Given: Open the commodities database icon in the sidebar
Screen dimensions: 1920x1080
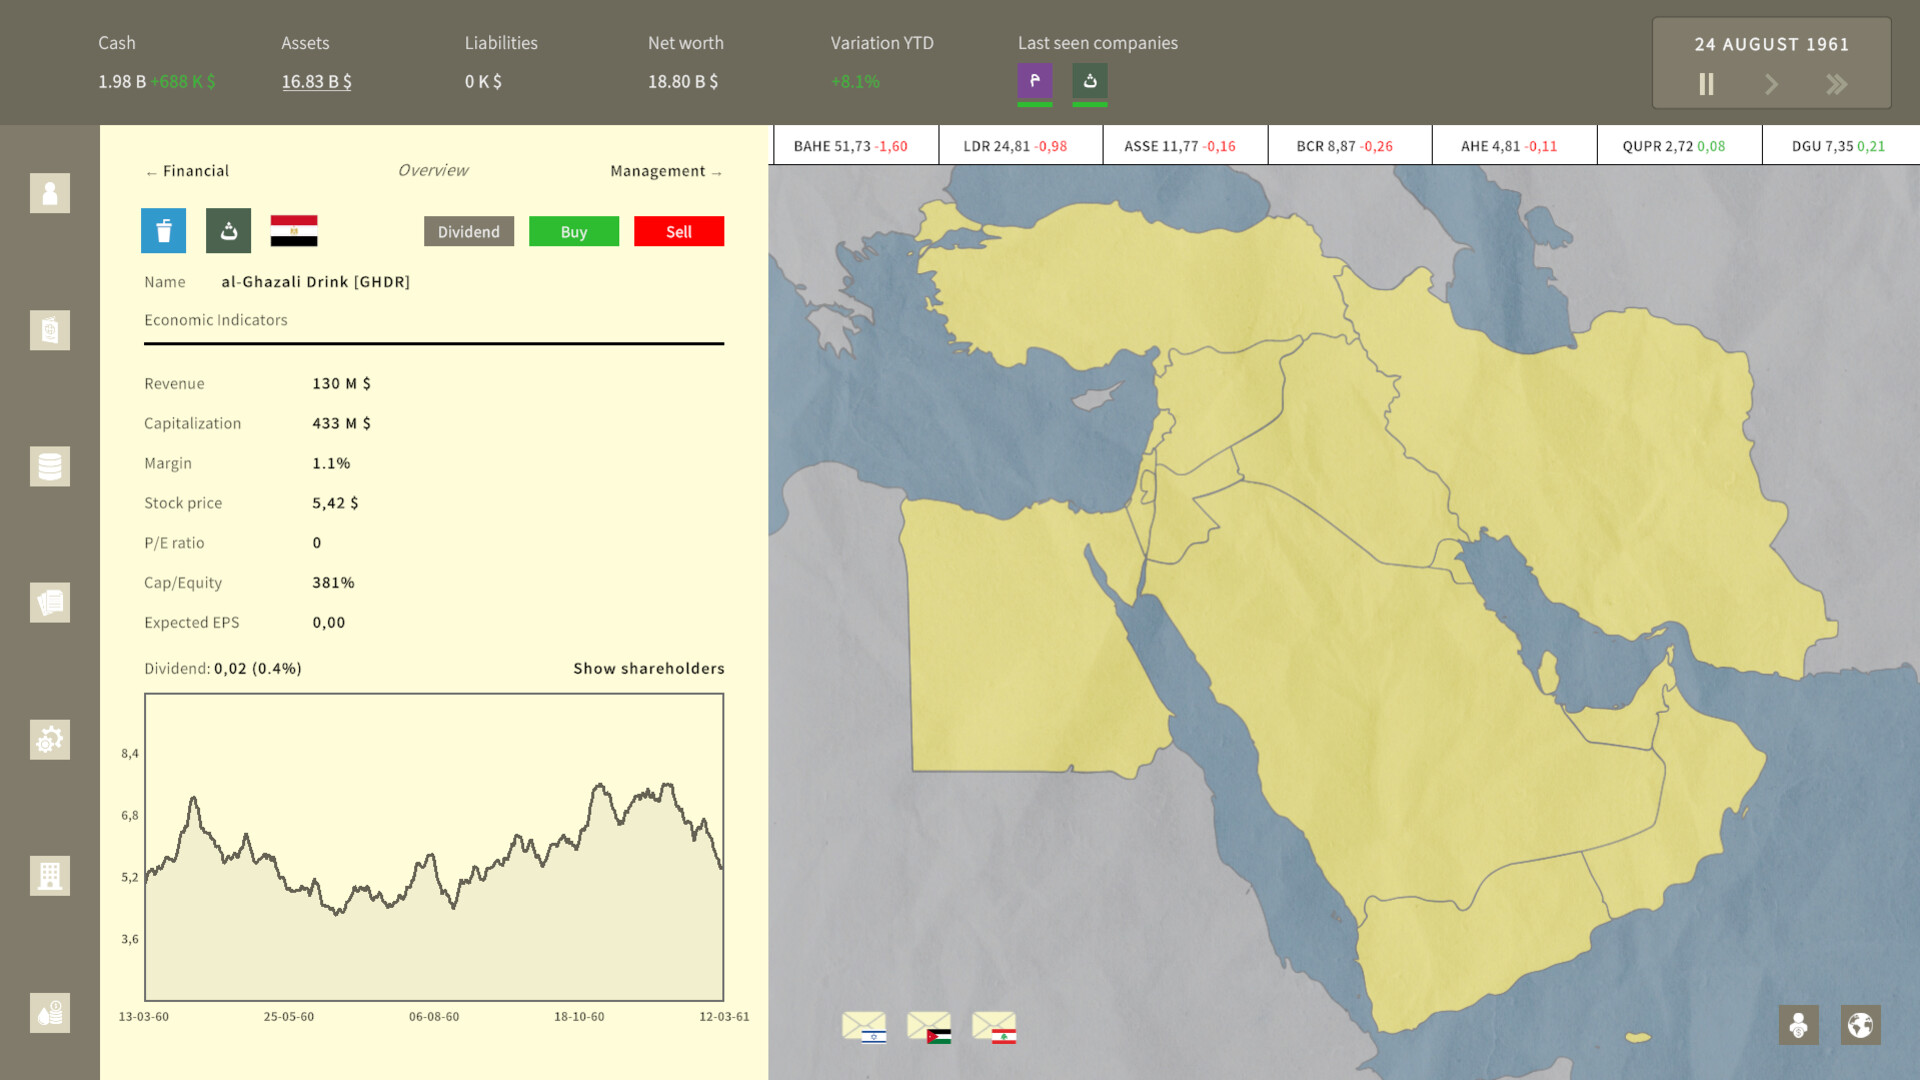Looking at the screenshot, I should (49, 466).
